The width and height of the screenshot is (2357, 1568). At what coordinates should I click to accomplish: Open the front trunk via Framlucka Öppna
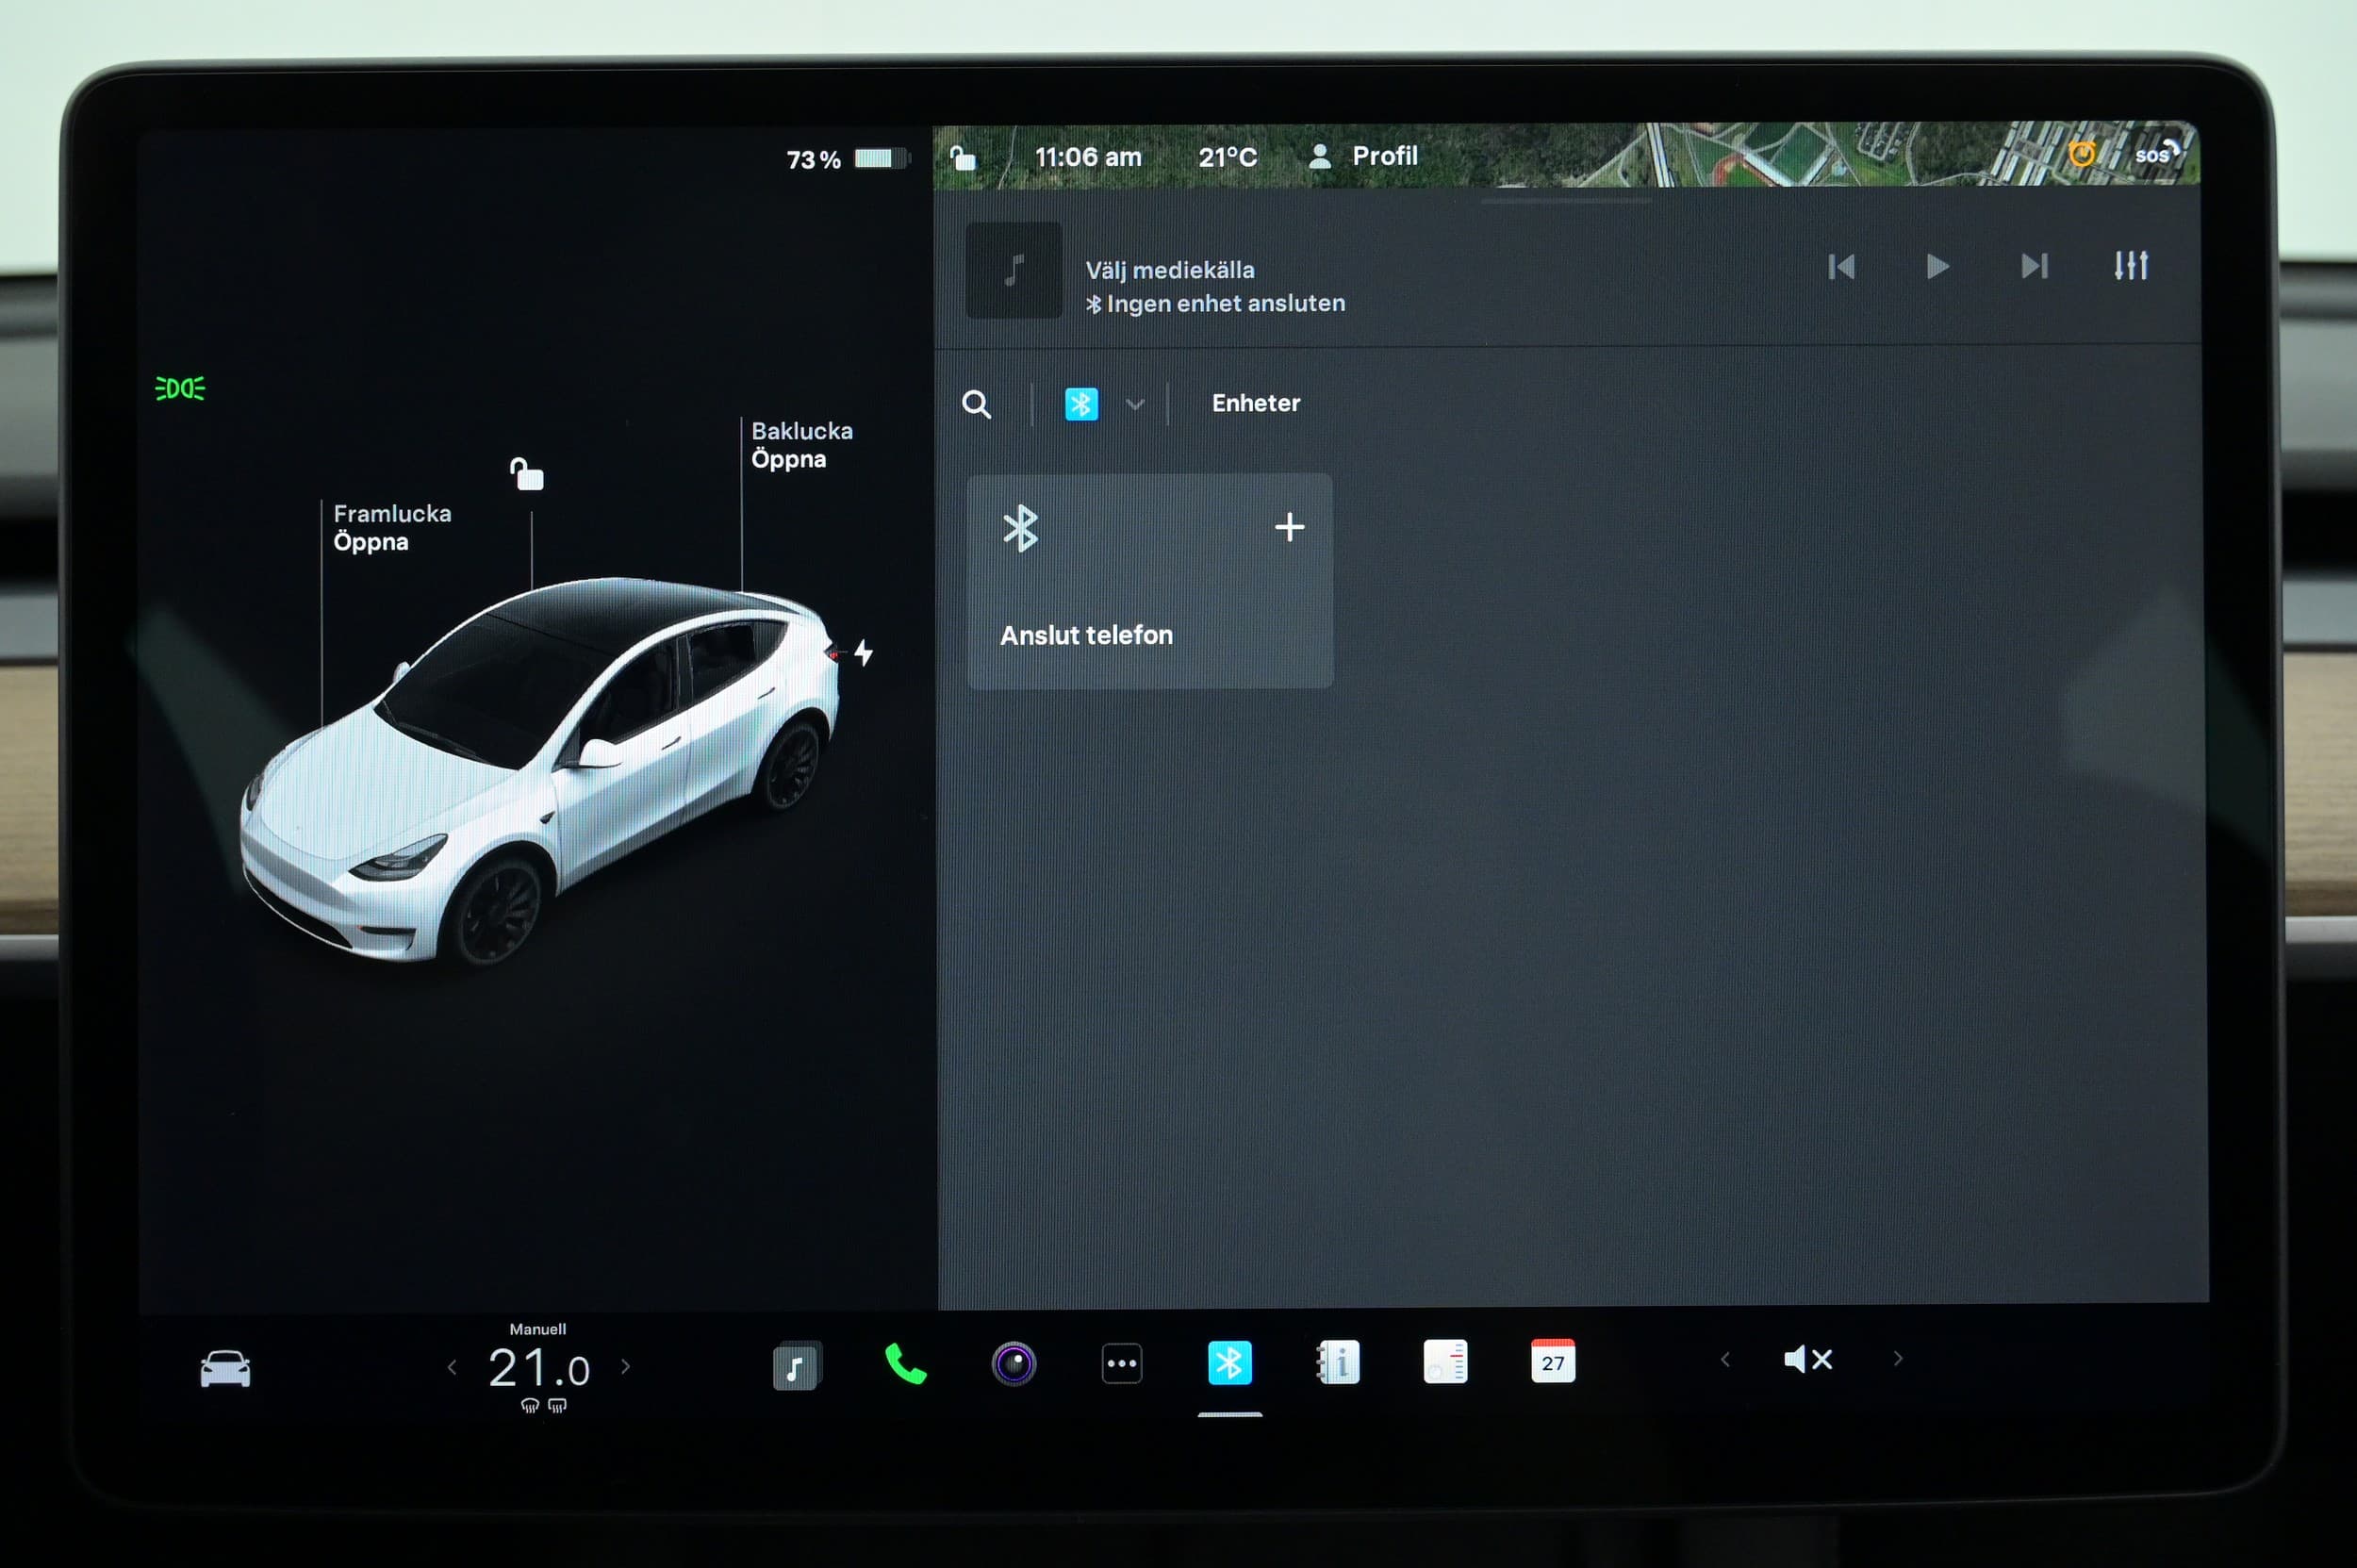(x=392, y=527)
